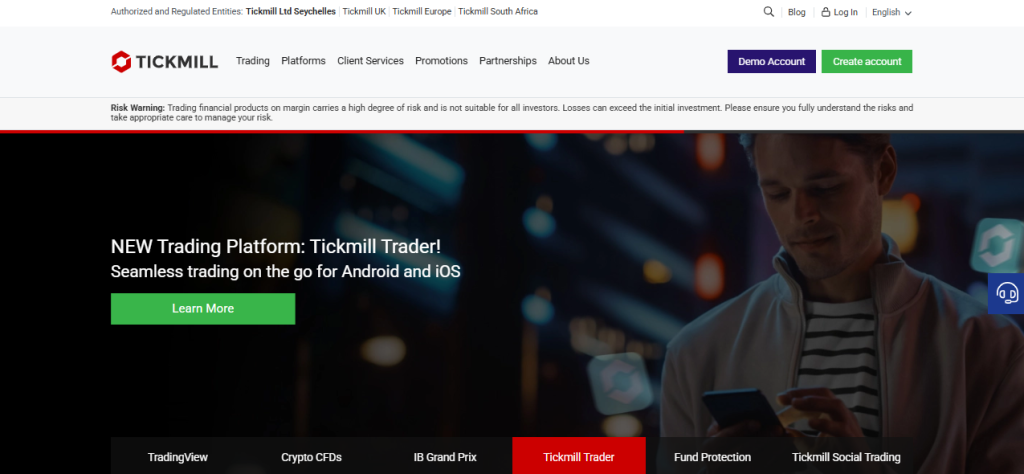Select Tickmill Europe entity
This screenshot has width=1024, height=474.
(x=422, y=11)
